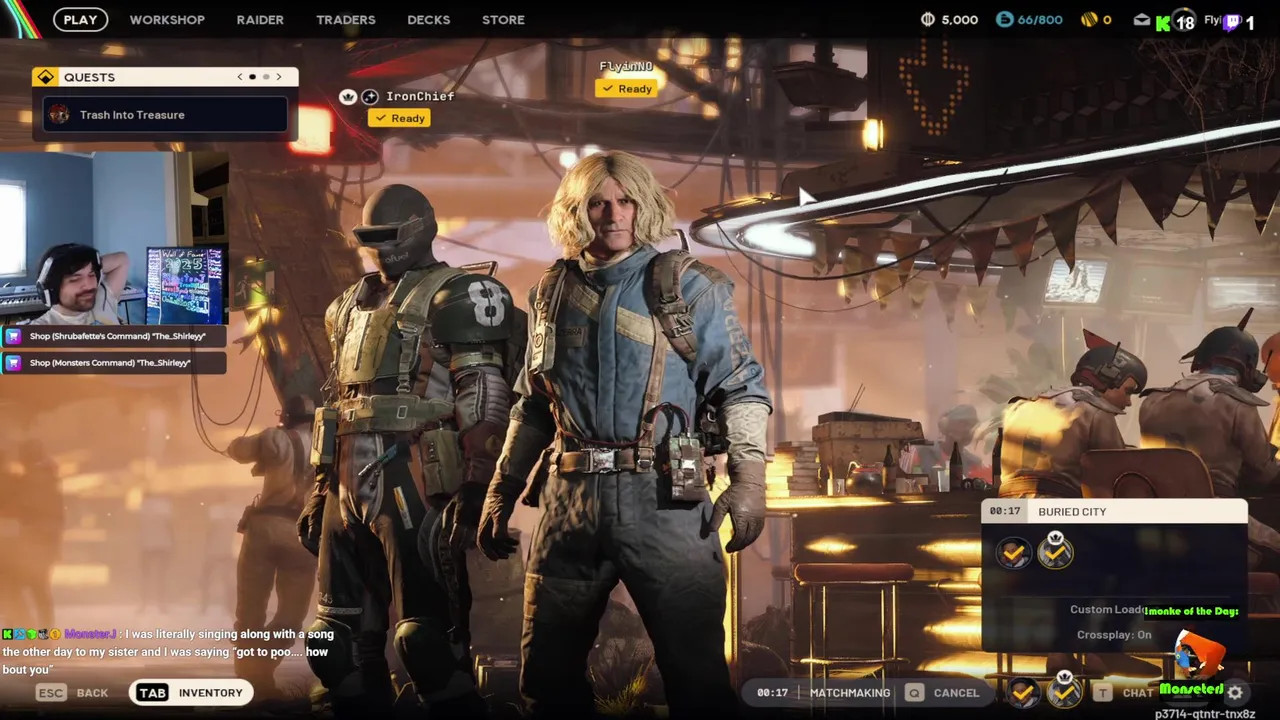Click crowned squad avatar in bottom bar
Image resolution: width=1280 pixels, height=720 pixels.
pyautogui.click(x=1065, y=690)
